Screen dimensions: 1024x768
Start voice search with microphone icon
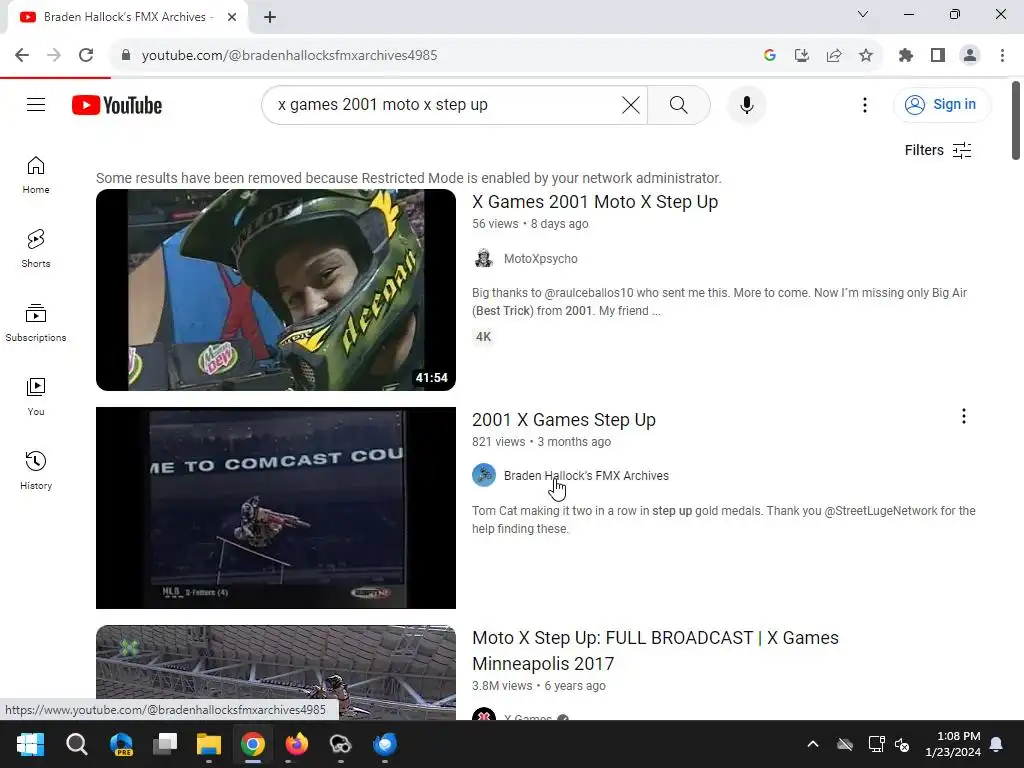coord(746,104)
